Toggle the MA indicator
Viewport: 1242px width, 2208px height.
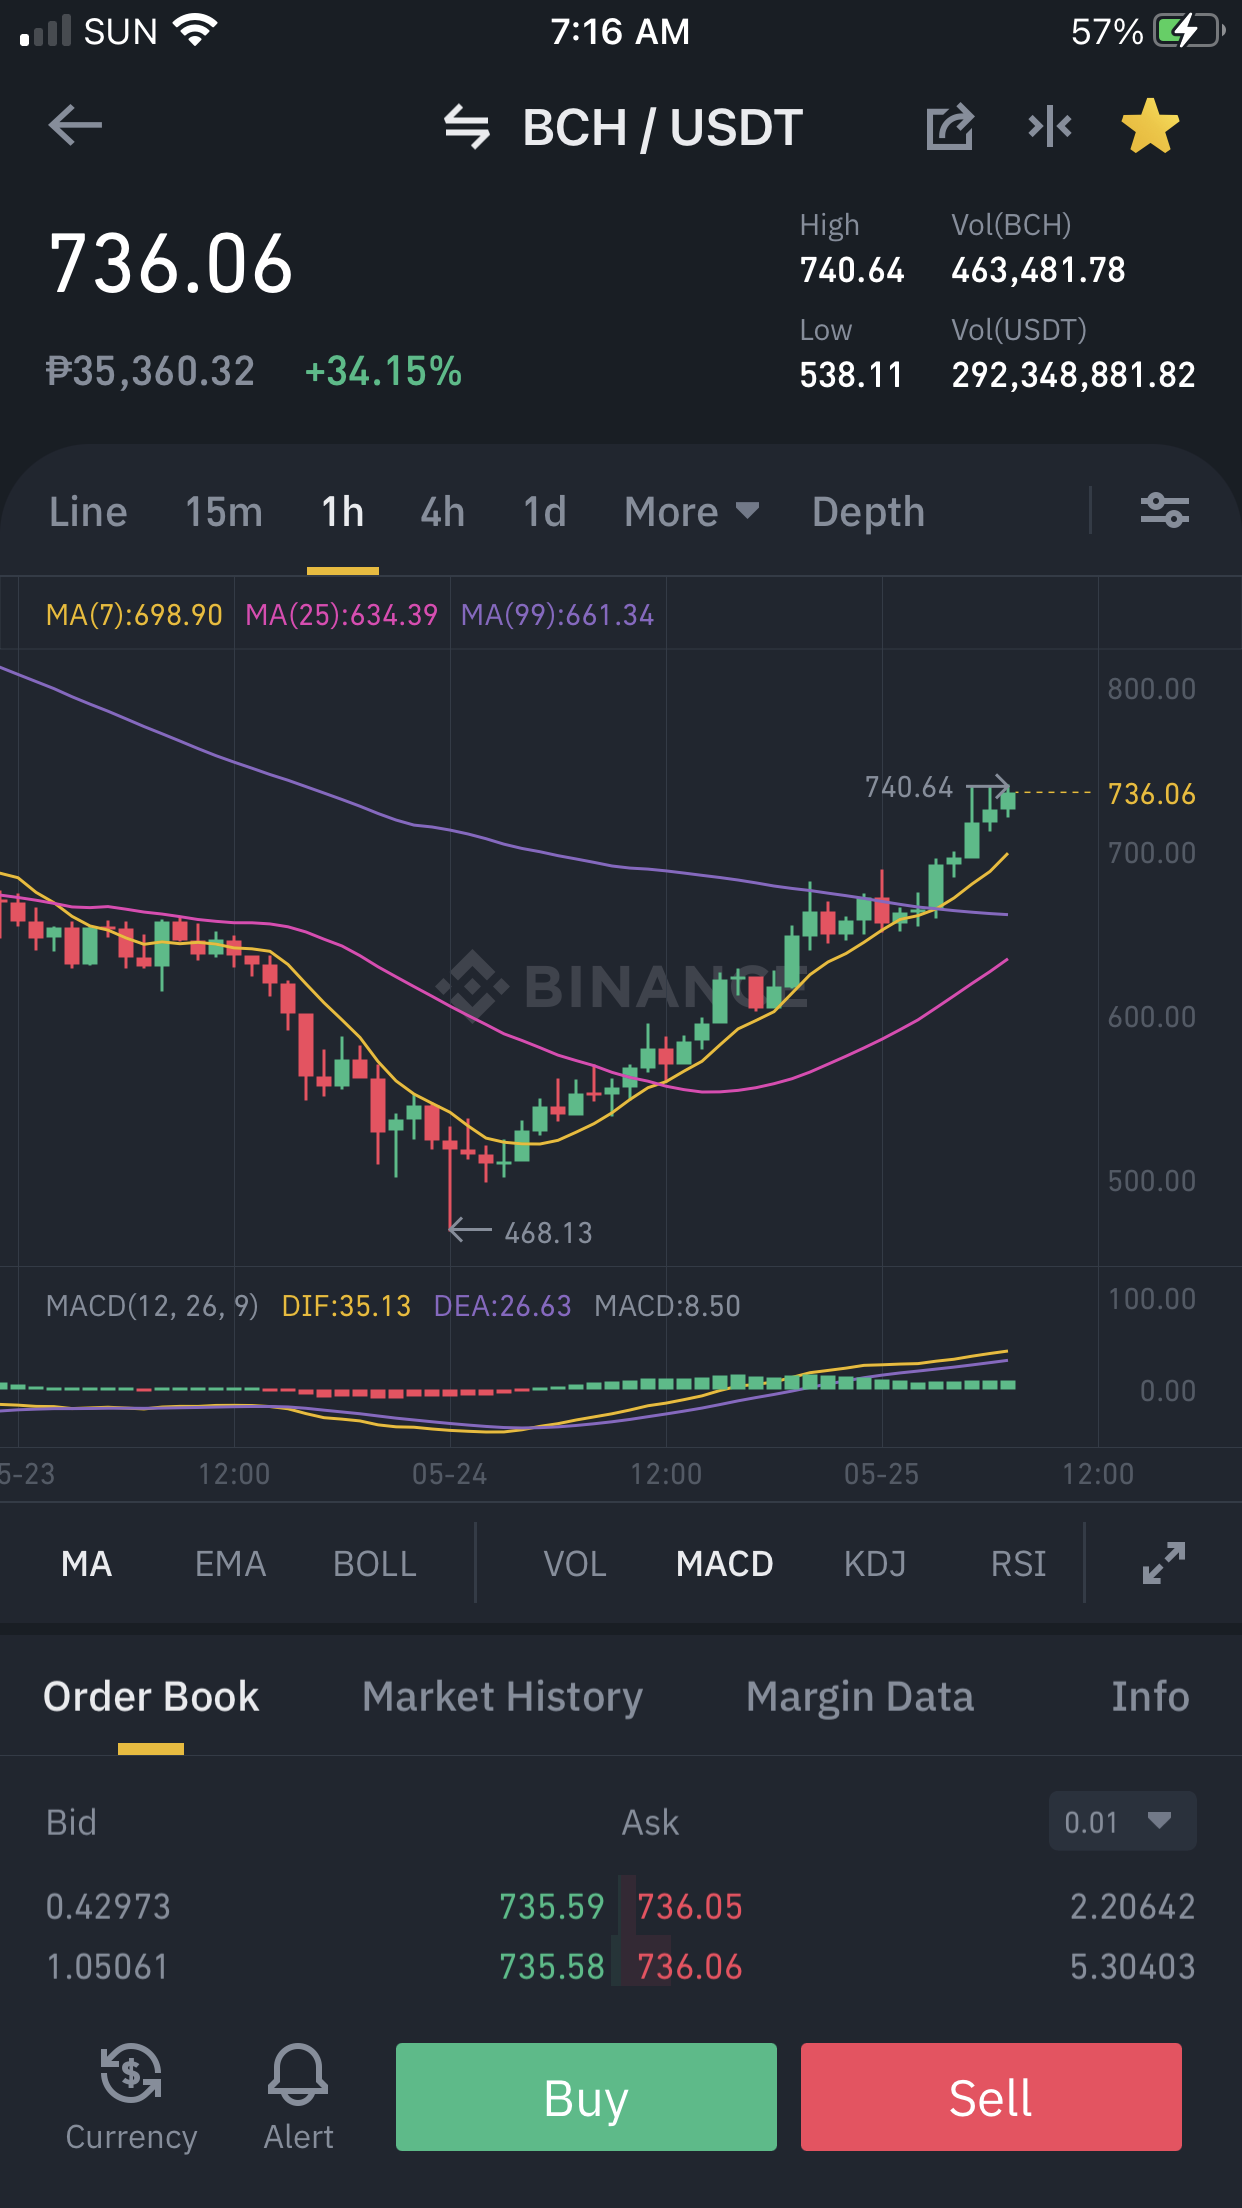(x=87, y=1564)
